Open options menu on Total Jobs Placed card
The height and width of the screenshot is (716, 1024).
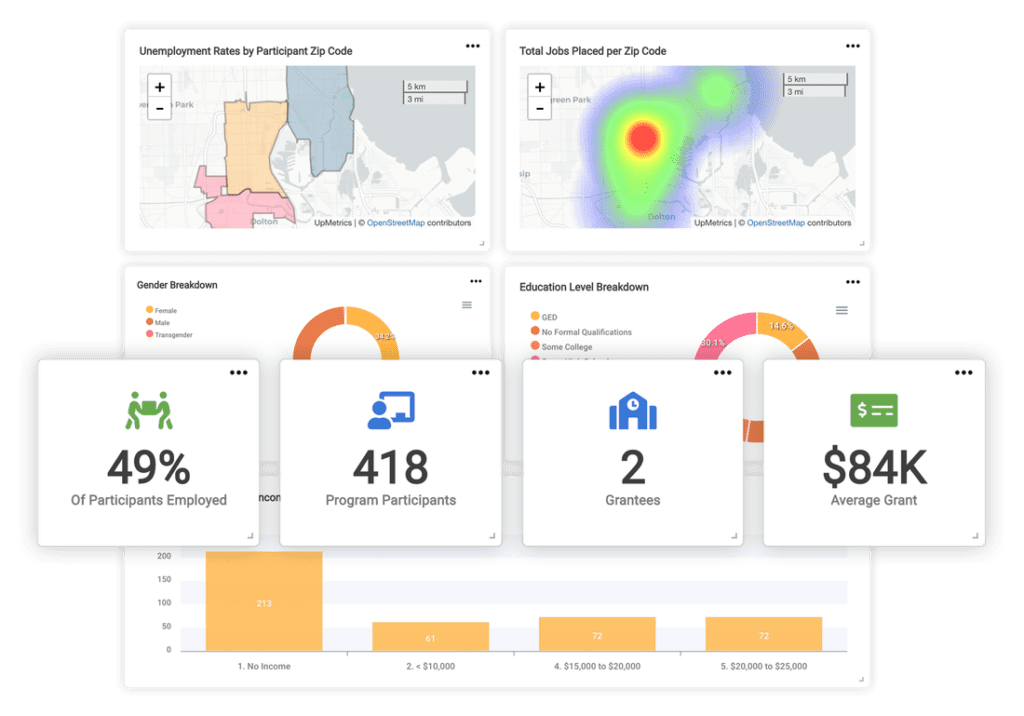pyautogui.click(x=853, y=46)
